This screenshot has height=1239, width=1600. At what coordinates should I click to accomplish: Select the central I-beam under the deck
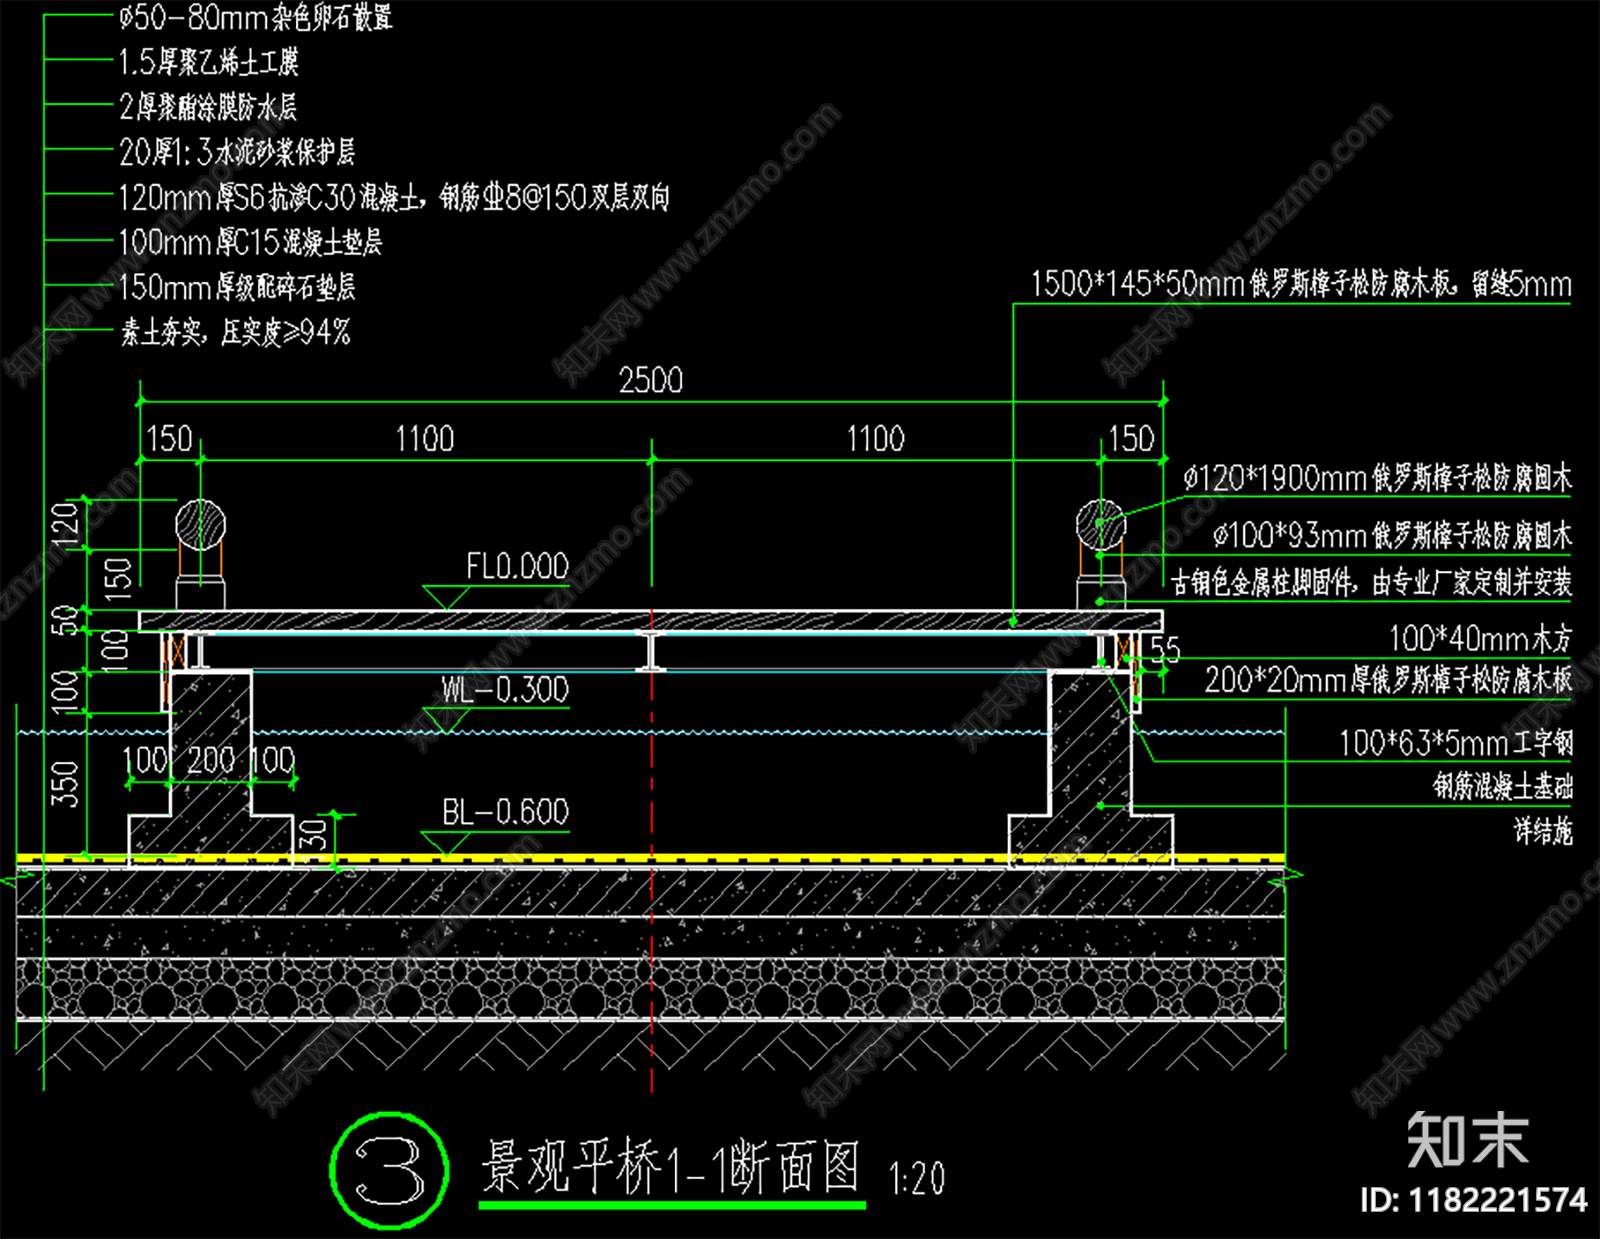point(651,652)
